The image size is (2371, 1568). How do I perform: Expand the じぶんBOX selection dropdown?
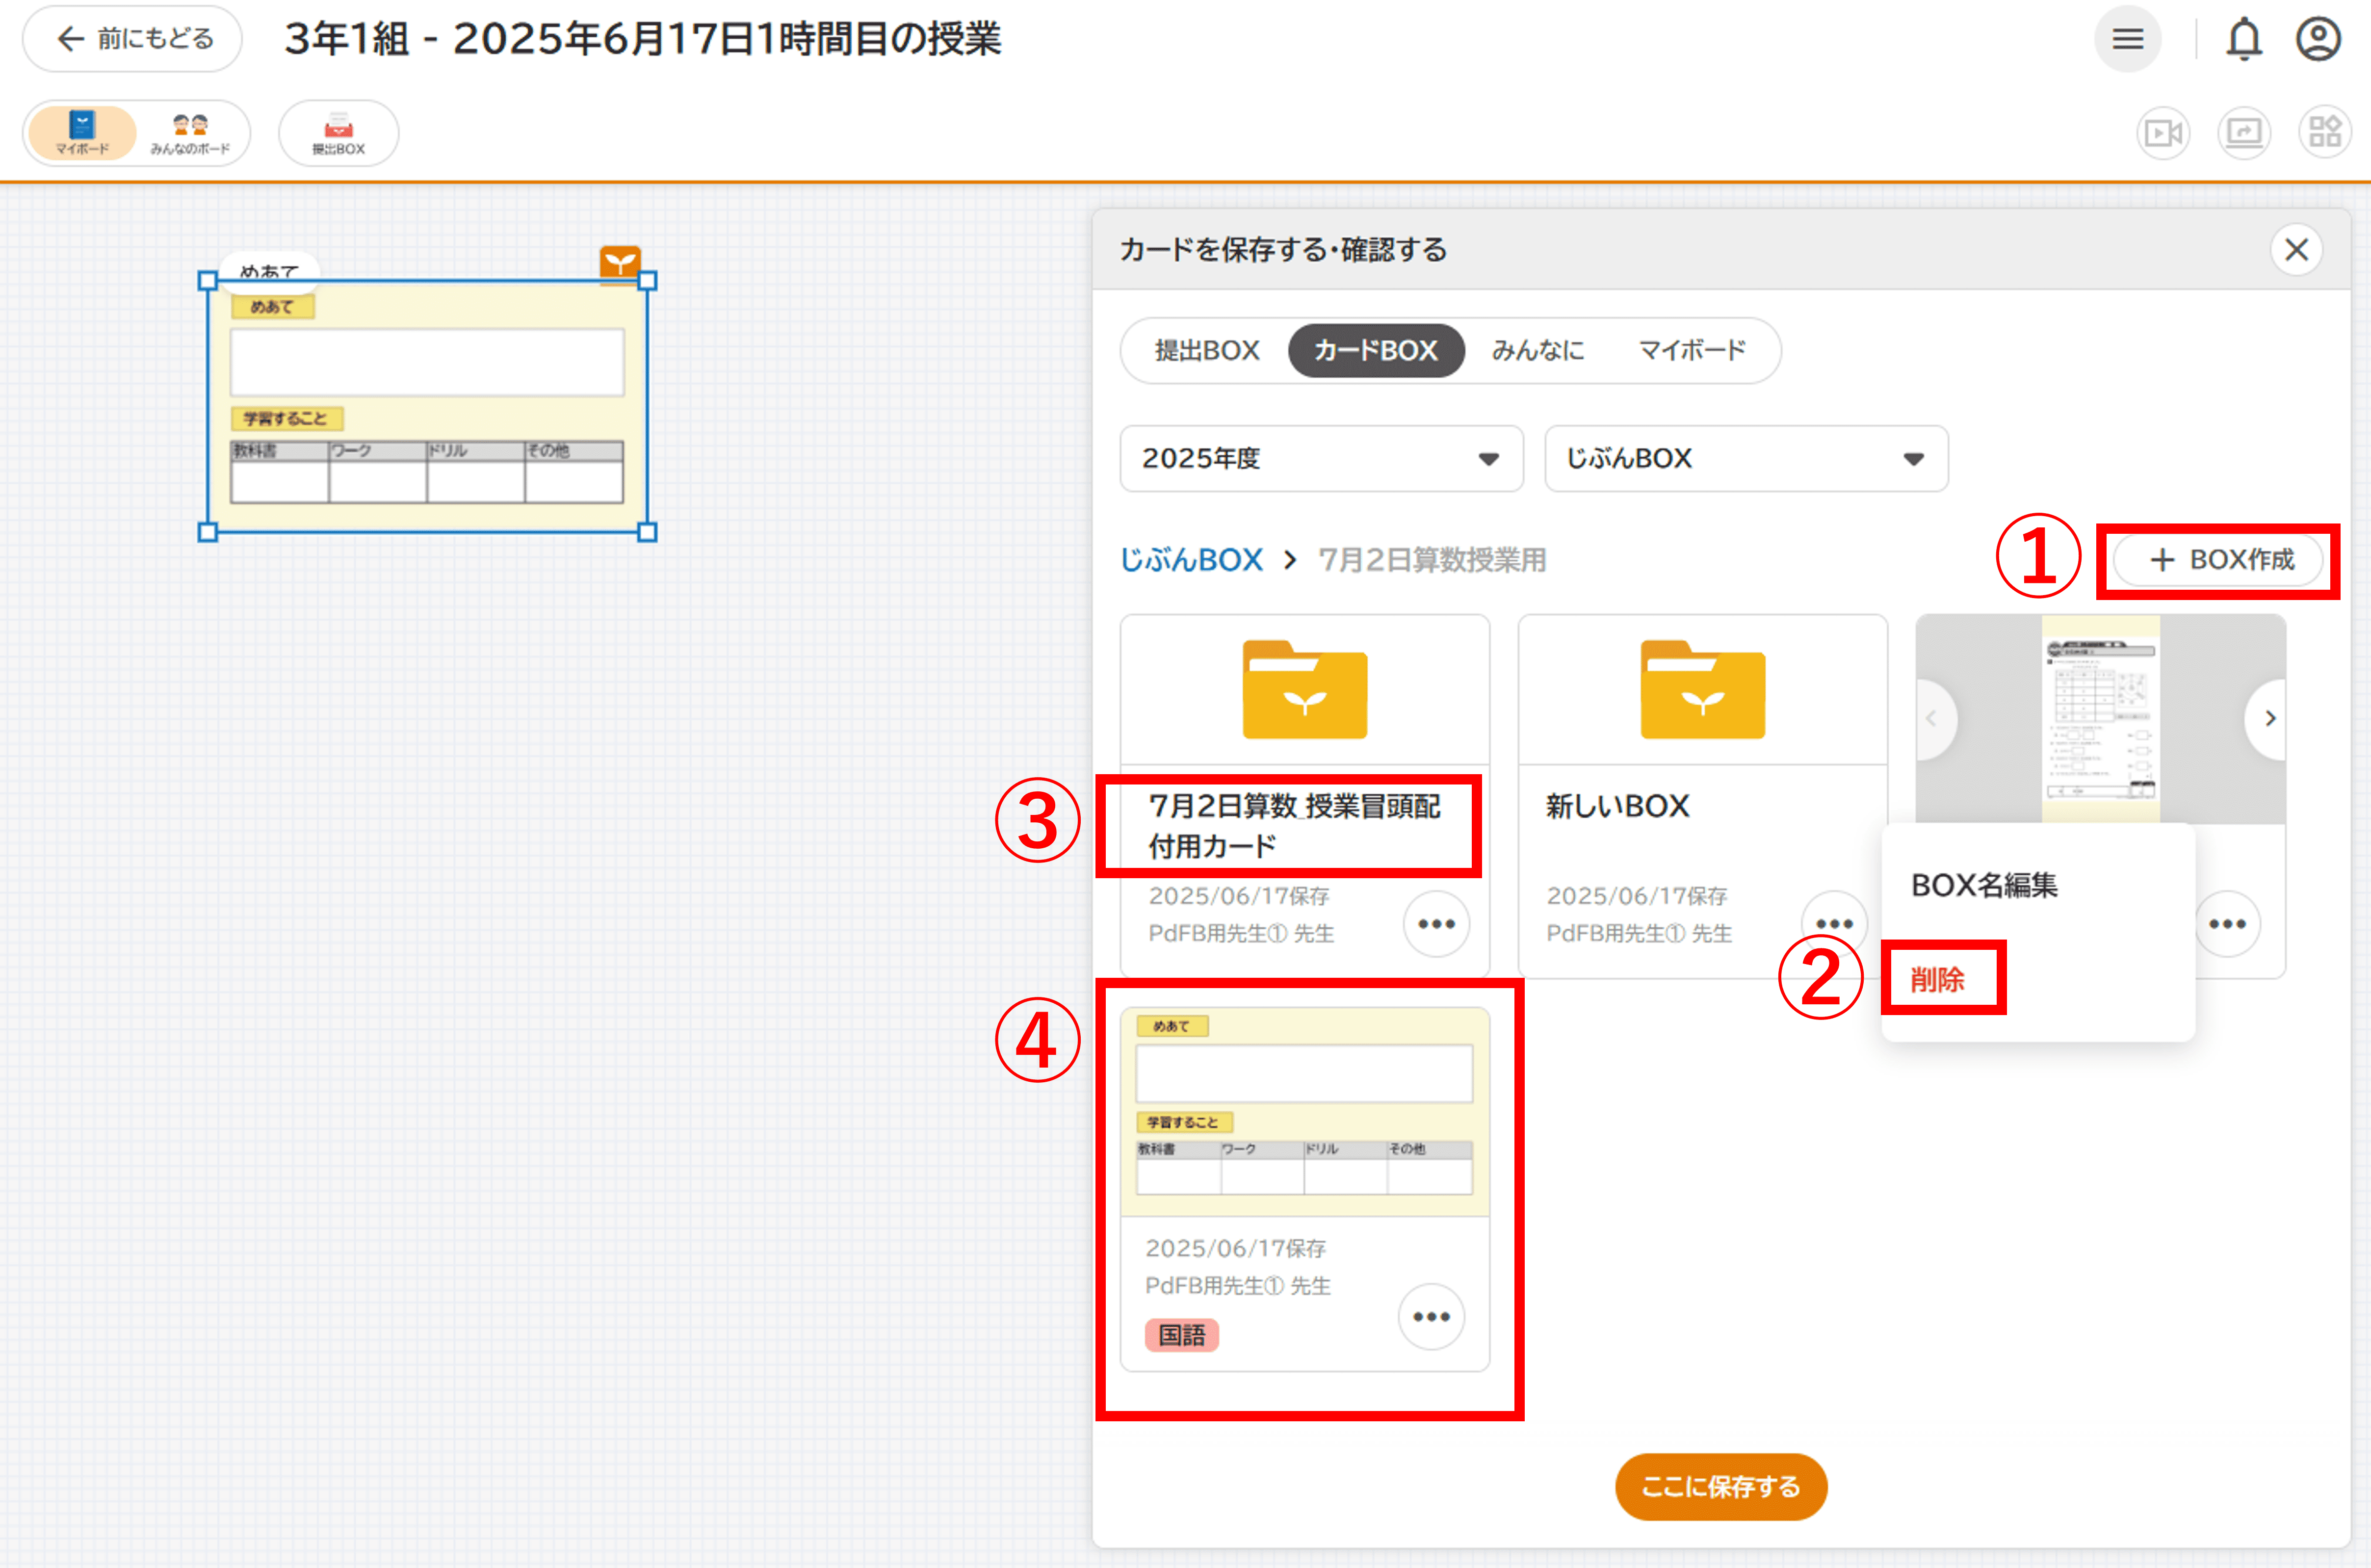click(1745, 459)
